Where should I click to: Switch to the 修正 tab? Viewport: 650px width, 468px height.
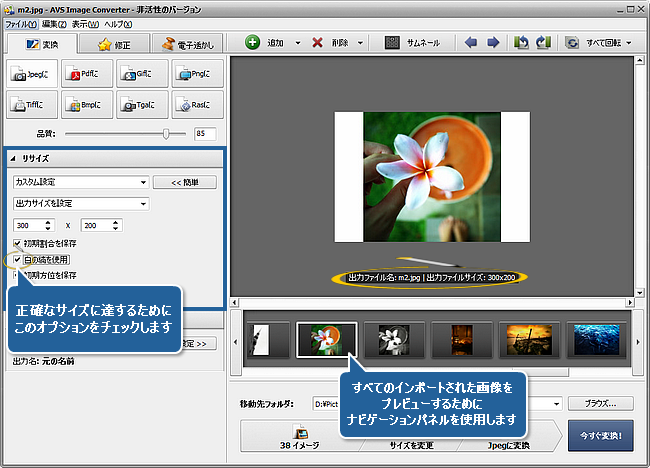coord(121,44)
